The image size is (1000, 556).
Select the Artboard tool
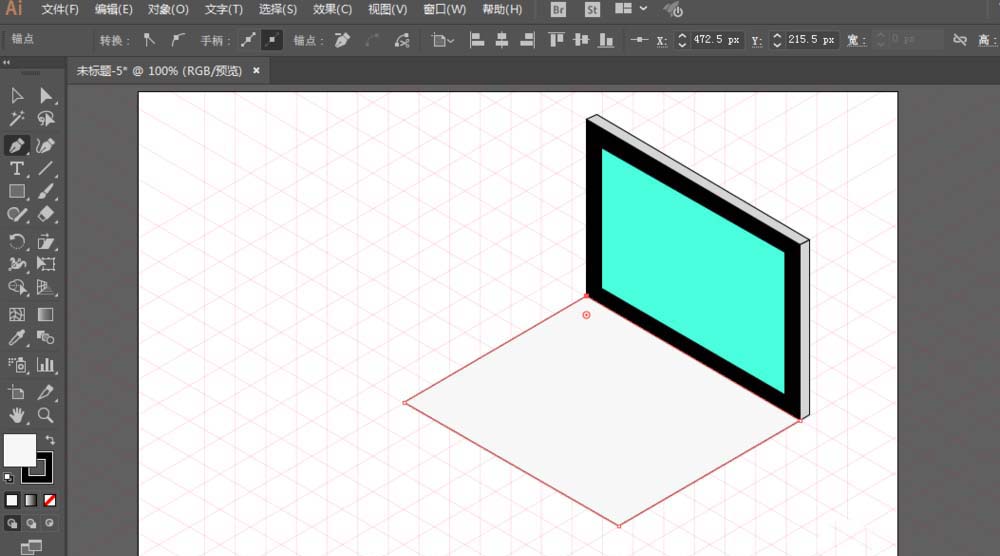(x=17, y=392)
